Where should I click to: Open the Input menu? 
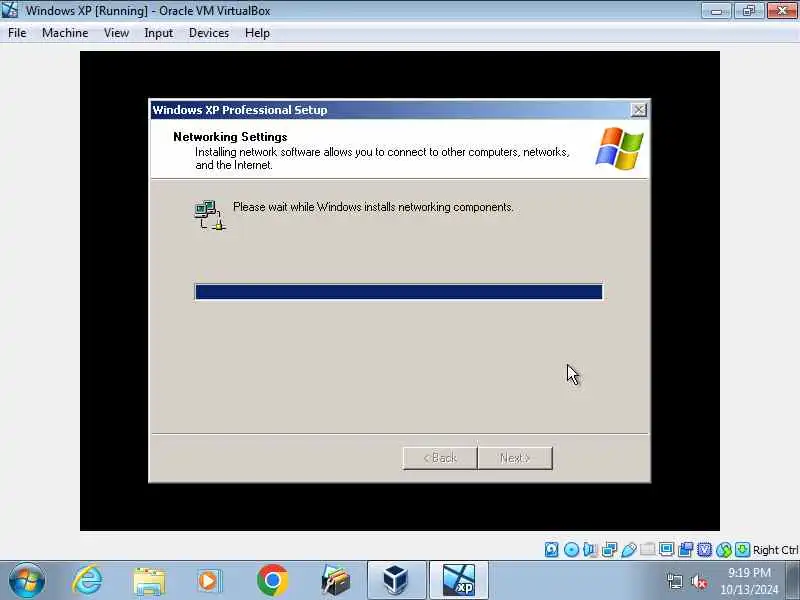(159, 33)
